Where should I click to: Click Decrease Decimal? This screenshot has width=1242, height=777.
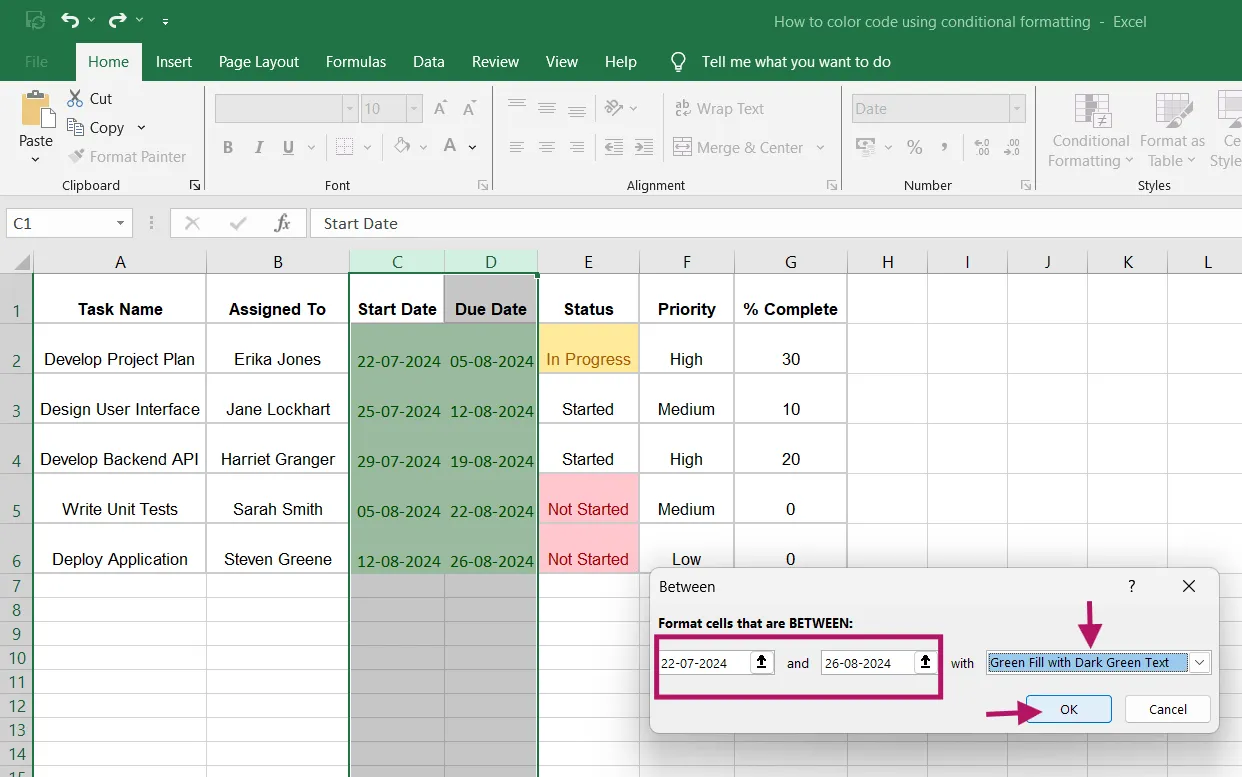click(1011, 147)
